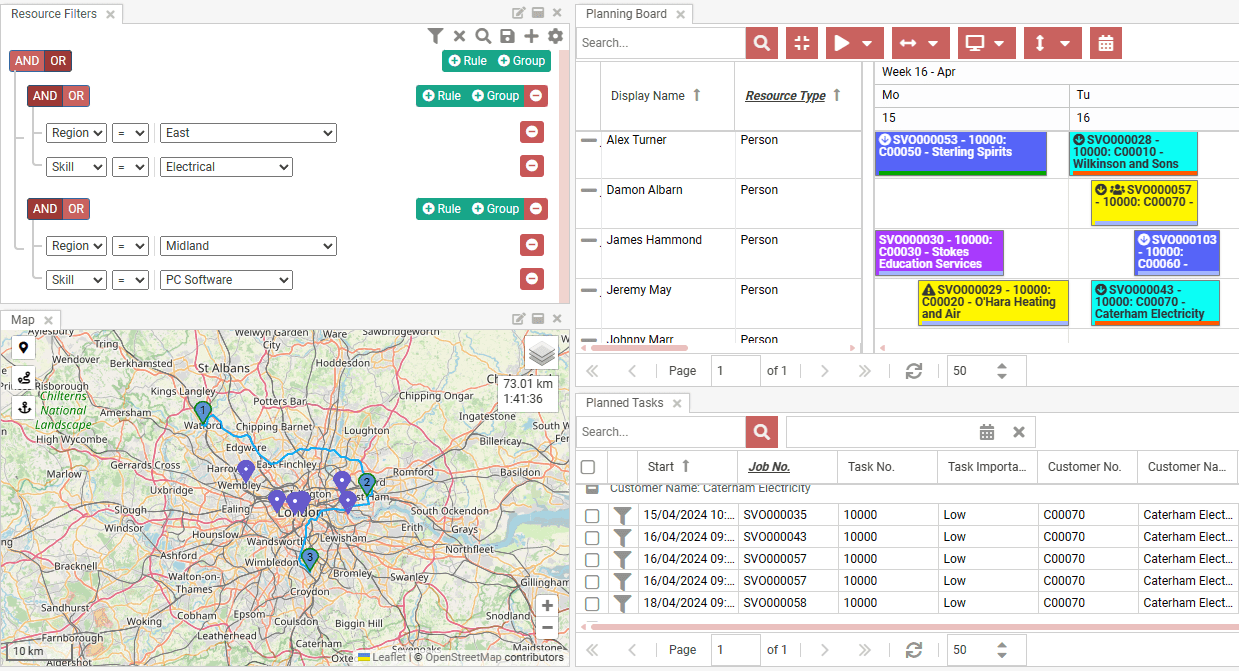The width and height of the screenshot is (1239, 671).
Task: Switch to the Planned Tasks tab
Action: pyautogui.click(x=624, y=403)
